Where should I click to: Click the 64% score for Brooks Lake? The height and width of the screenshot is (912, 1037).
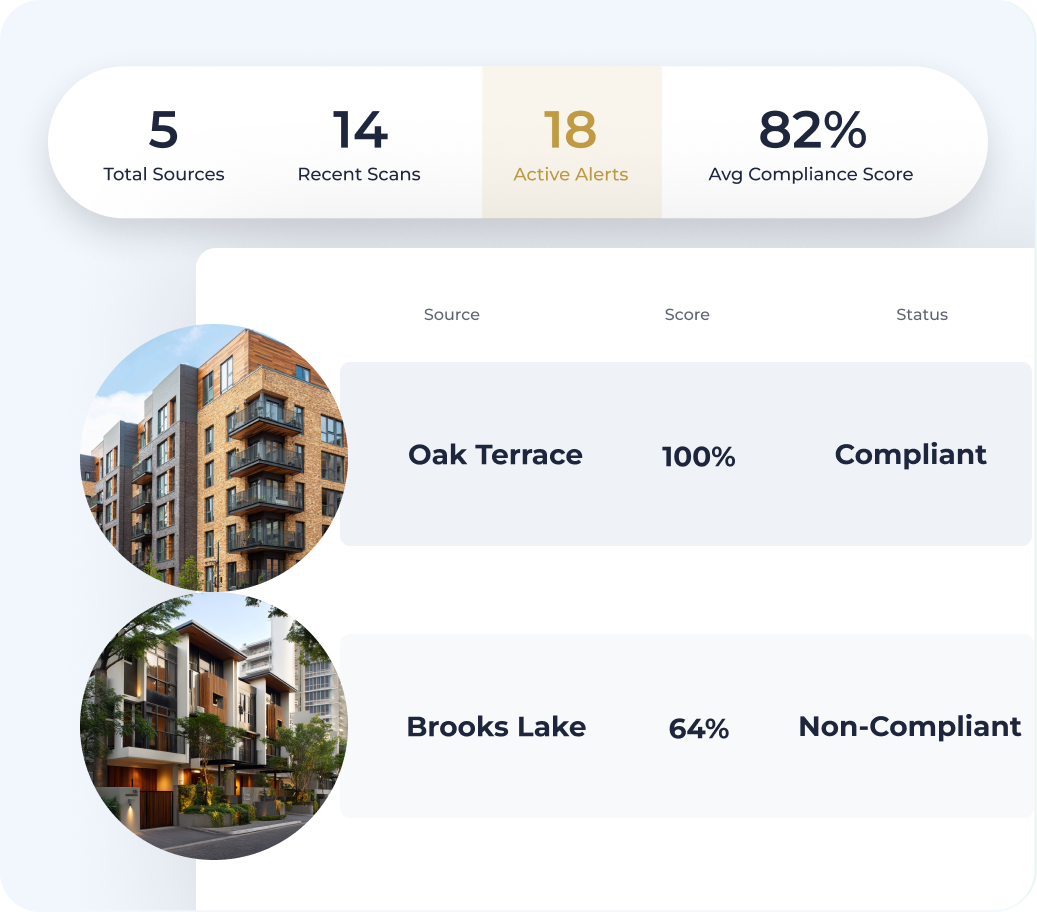(x=698, y=728)
